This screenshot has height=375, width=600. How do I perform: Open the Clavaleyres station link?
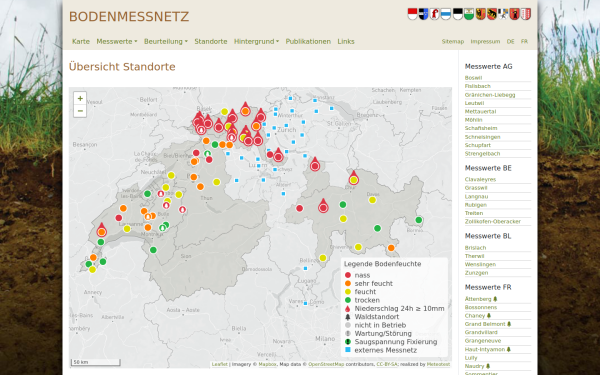point(481,179)
